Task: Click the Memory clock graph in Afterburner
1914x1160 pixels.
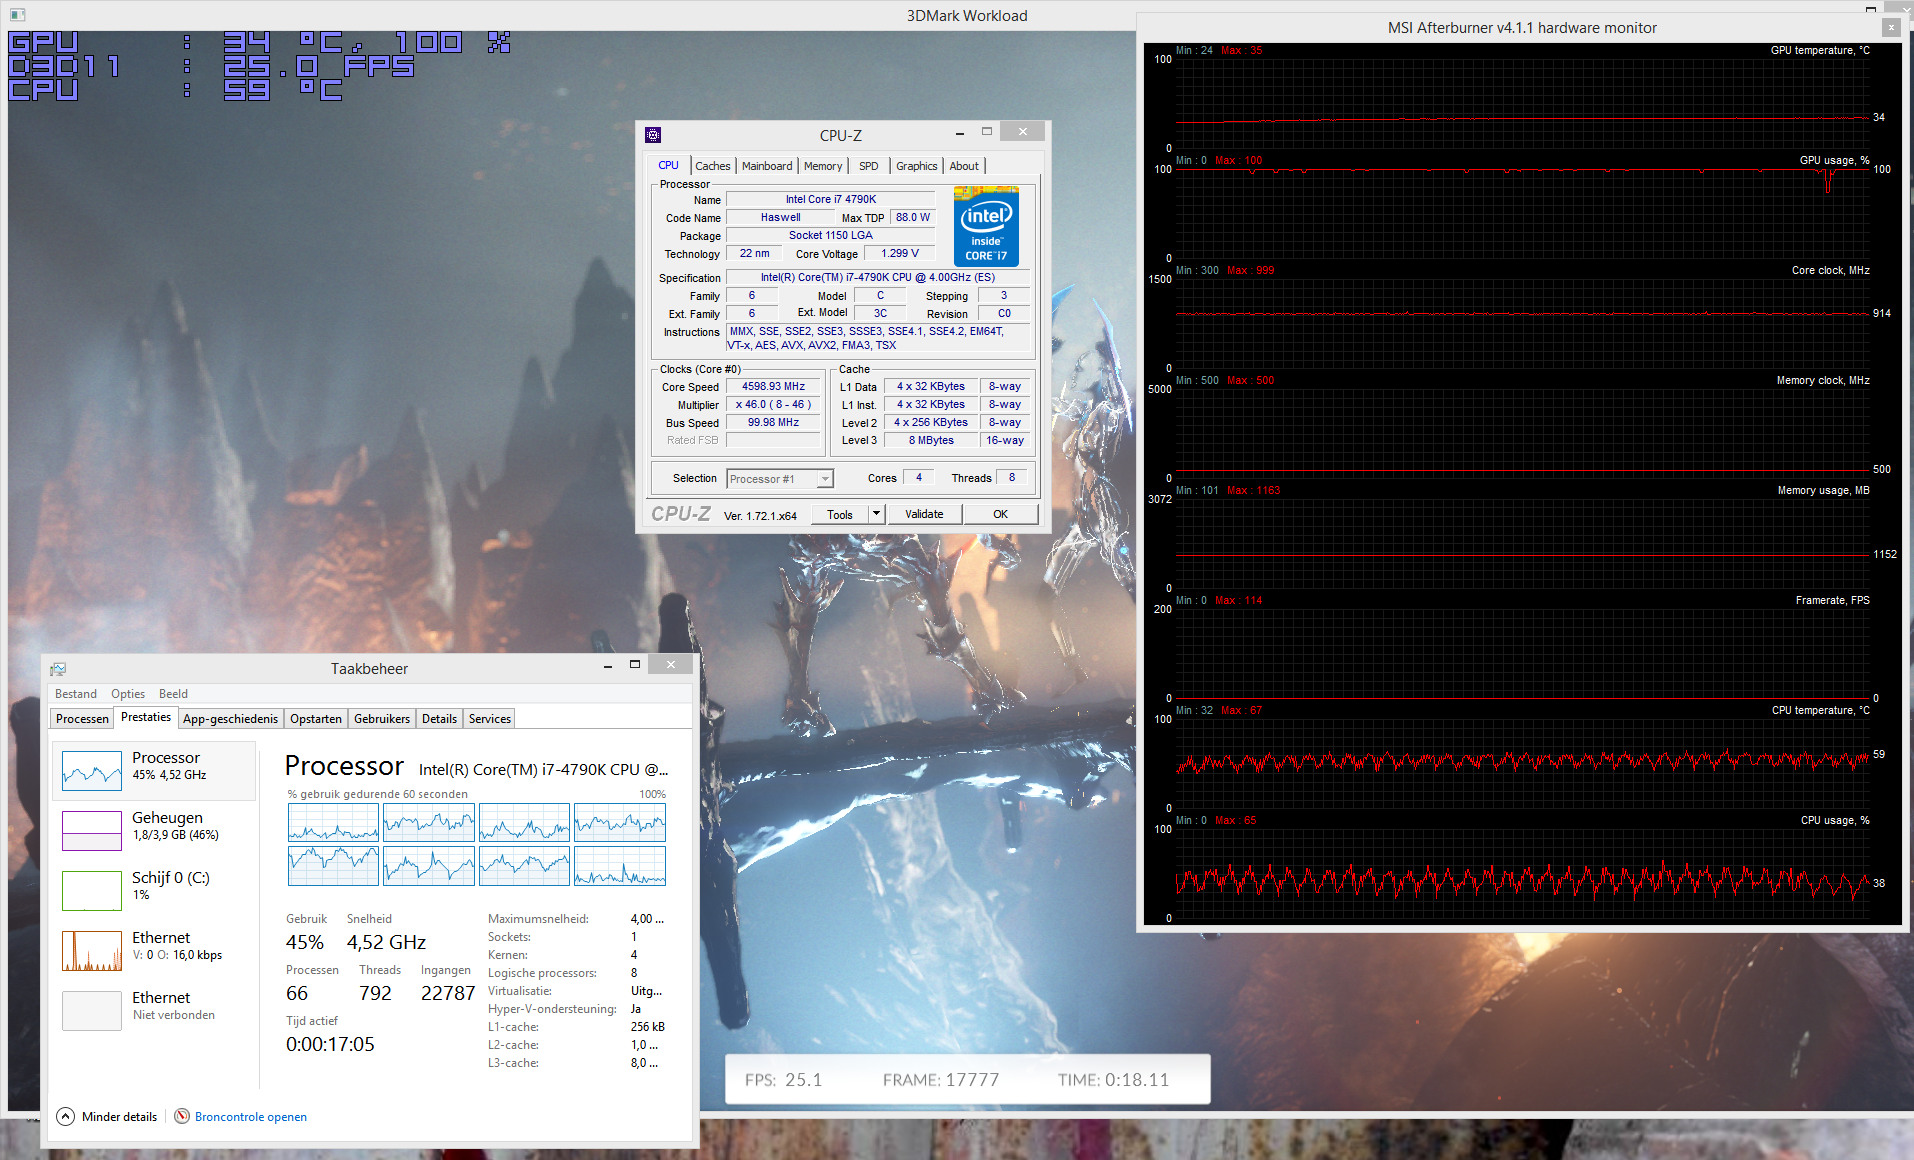Action: 1523,433
